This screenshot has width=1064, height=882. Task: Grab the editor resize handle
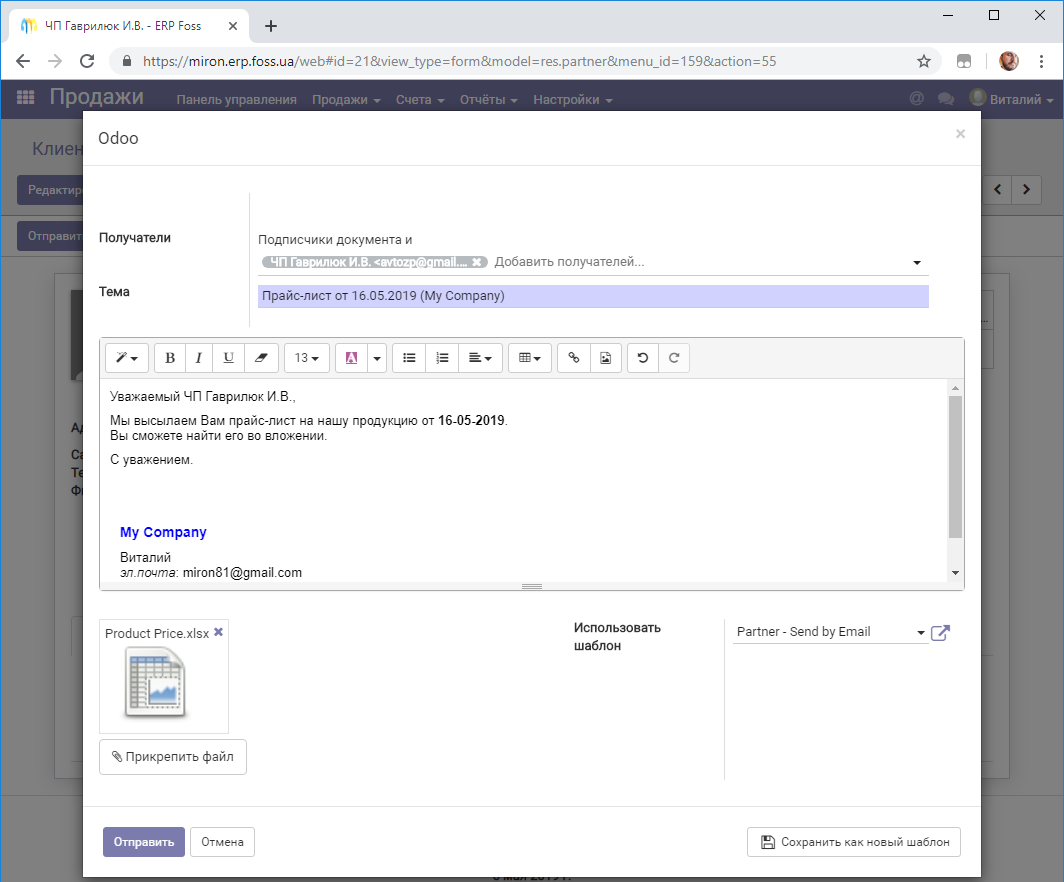[531, 586]
